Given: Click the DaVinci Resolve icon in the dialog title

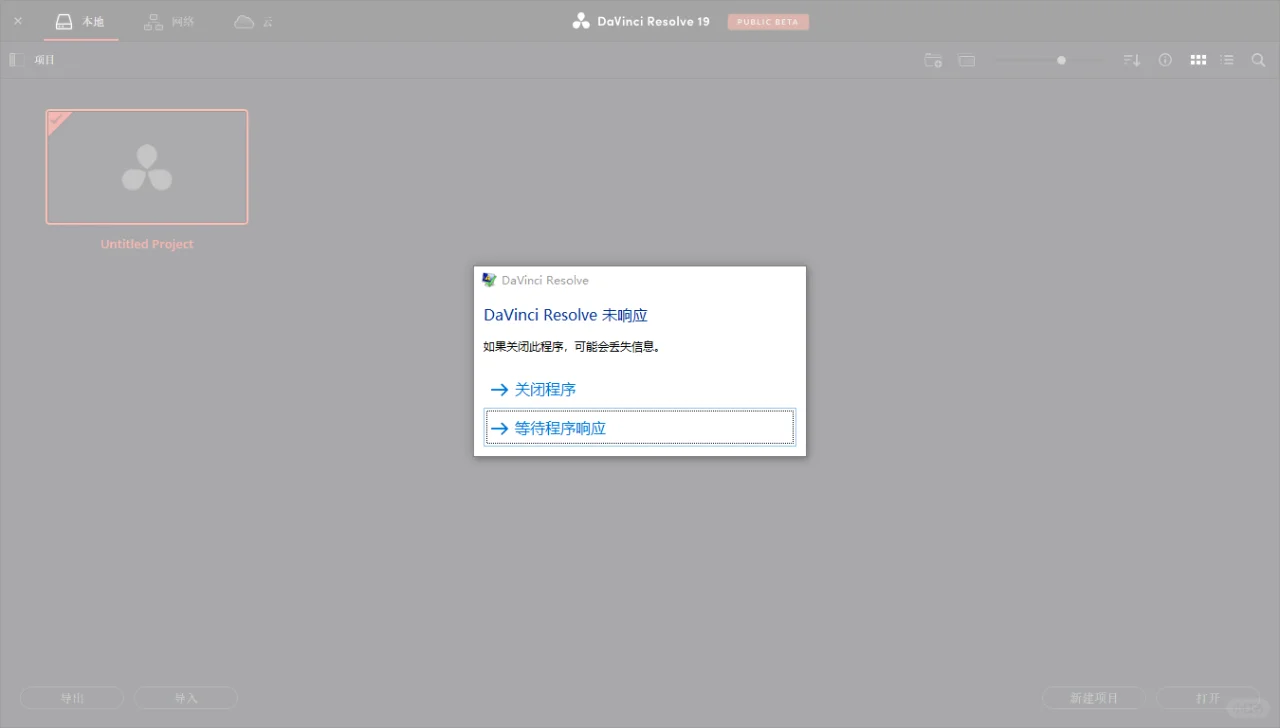Looking at the screenshot, I should [x=489, y=280].
